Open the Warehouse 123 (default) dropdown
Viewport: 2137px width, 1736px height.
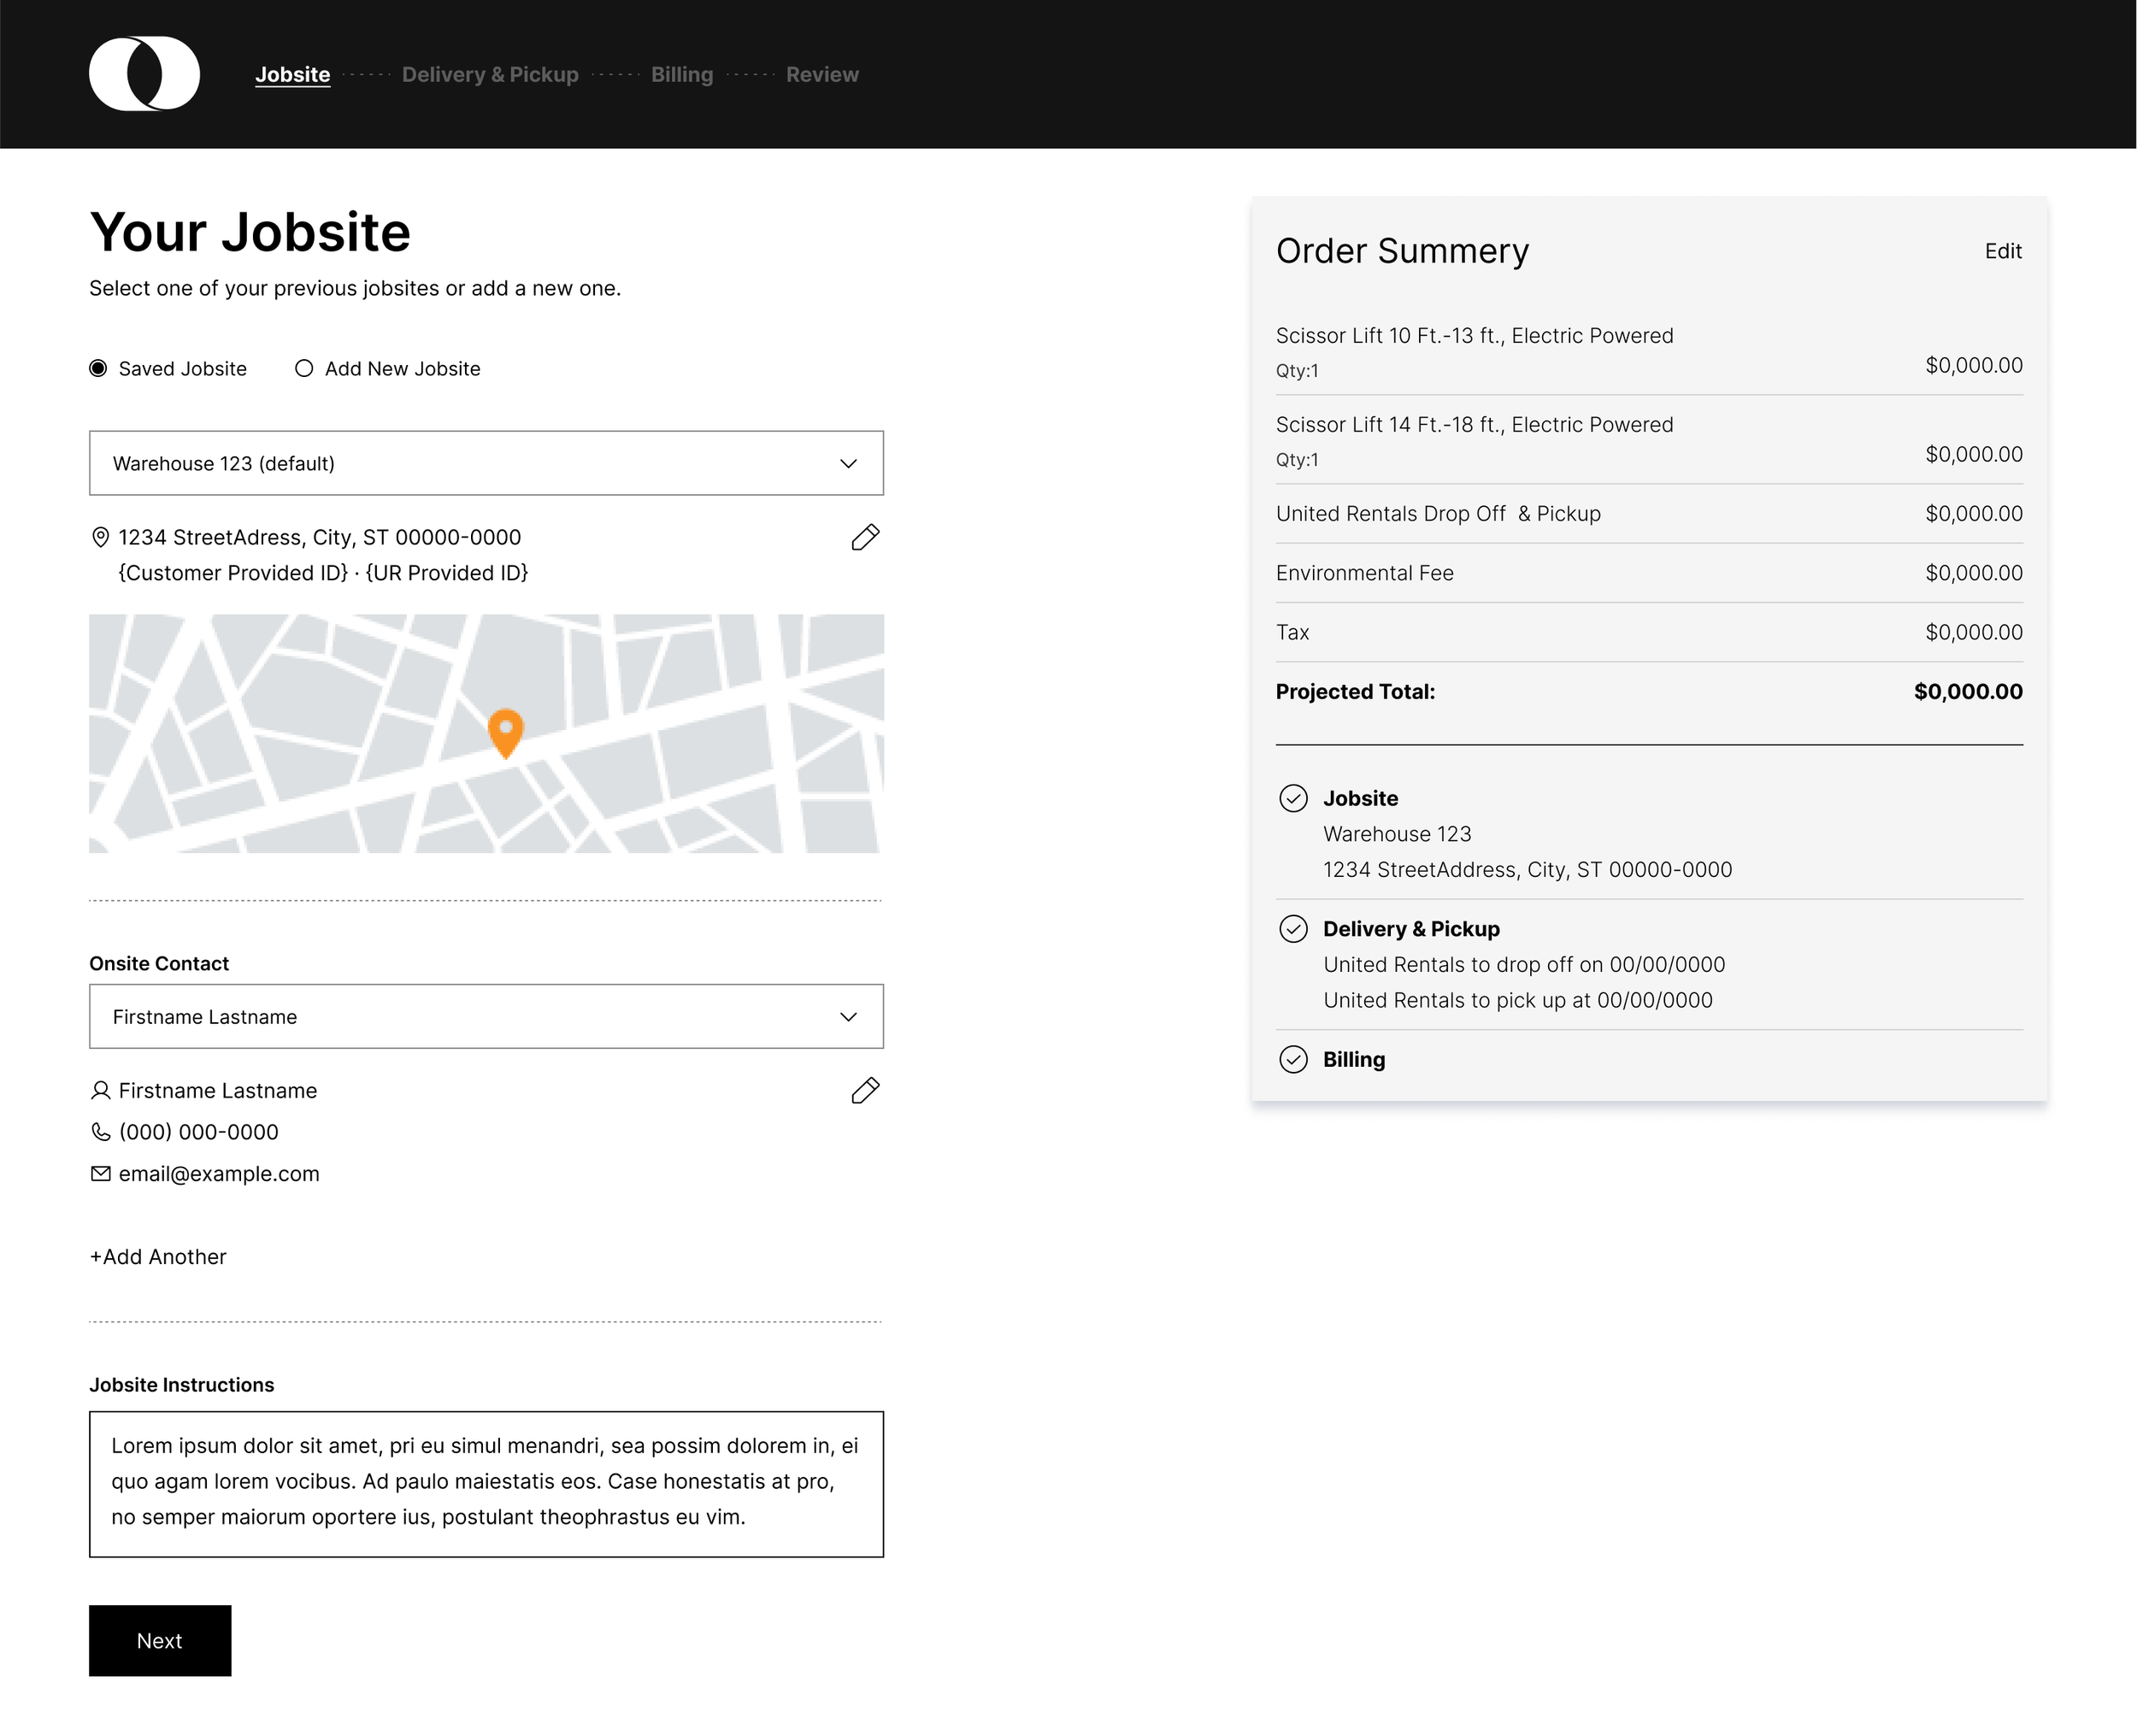click(486, 463)
